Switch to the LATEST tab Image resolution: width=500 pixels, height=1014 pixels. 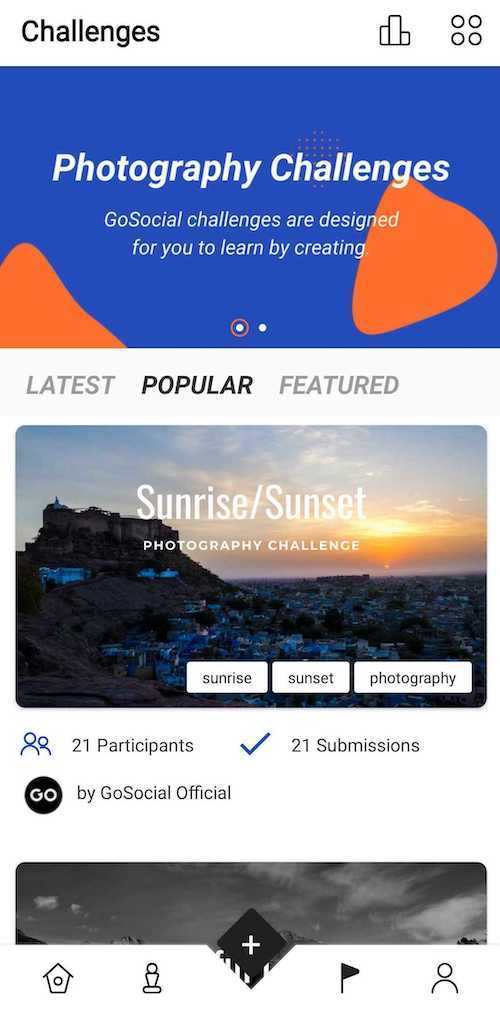[71, 385]
